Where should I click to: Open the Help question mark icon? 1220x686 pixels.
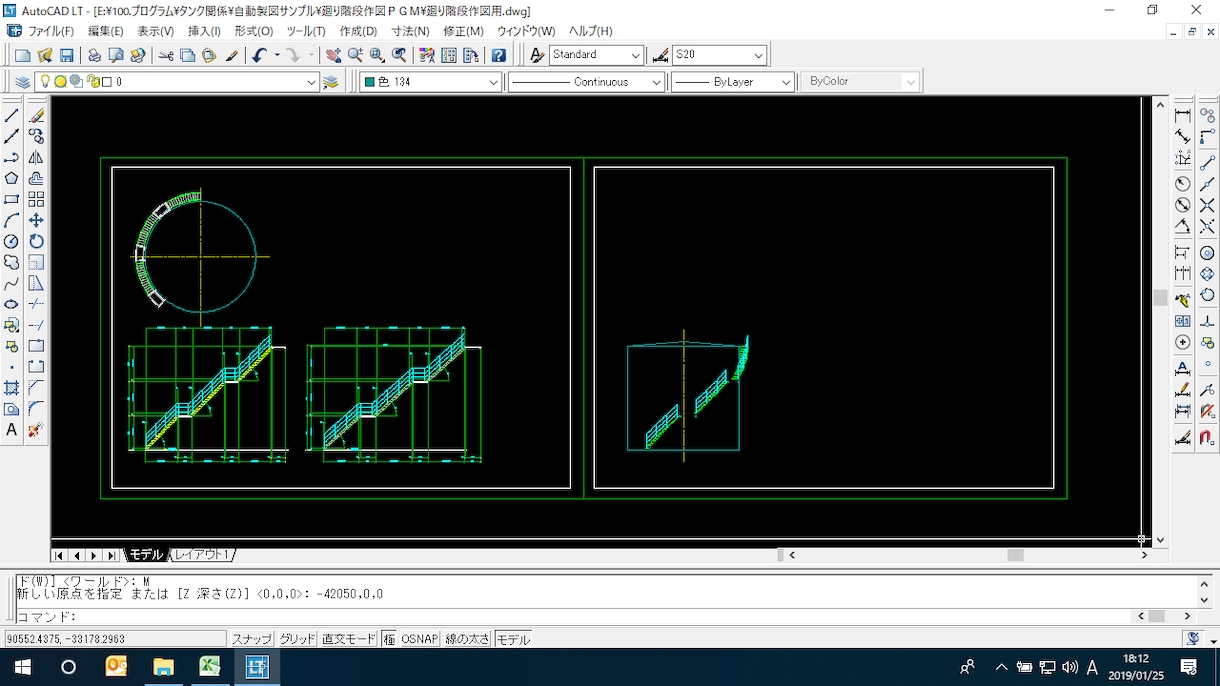point(498,55)
